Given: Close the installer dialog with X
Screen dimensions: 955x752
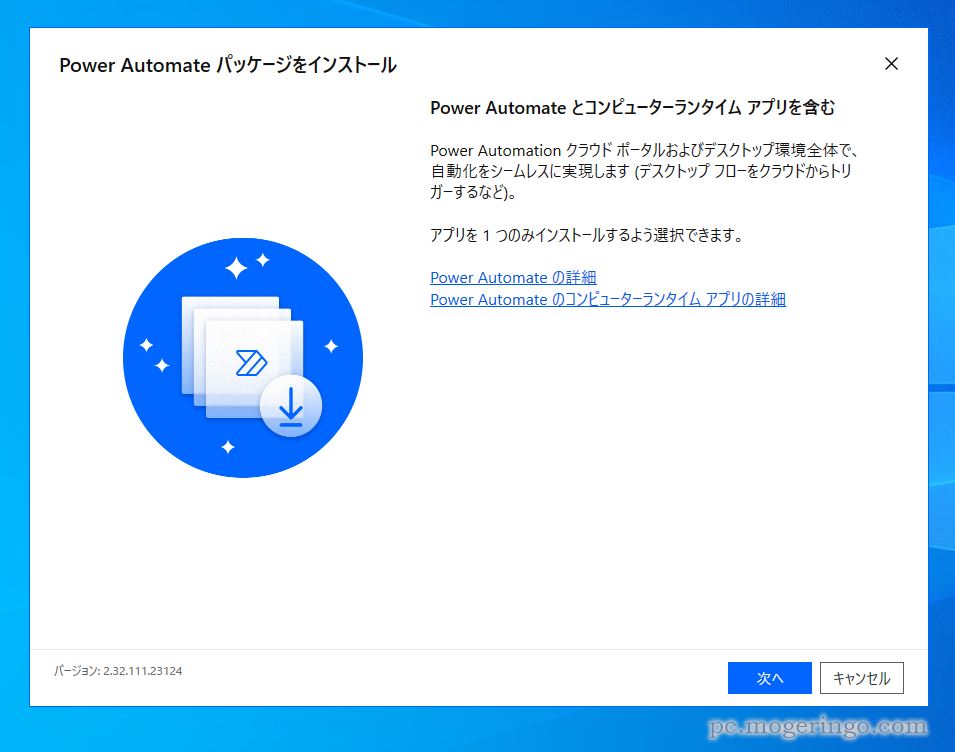Looking at the screenshot, I should (x=891, y=63).
